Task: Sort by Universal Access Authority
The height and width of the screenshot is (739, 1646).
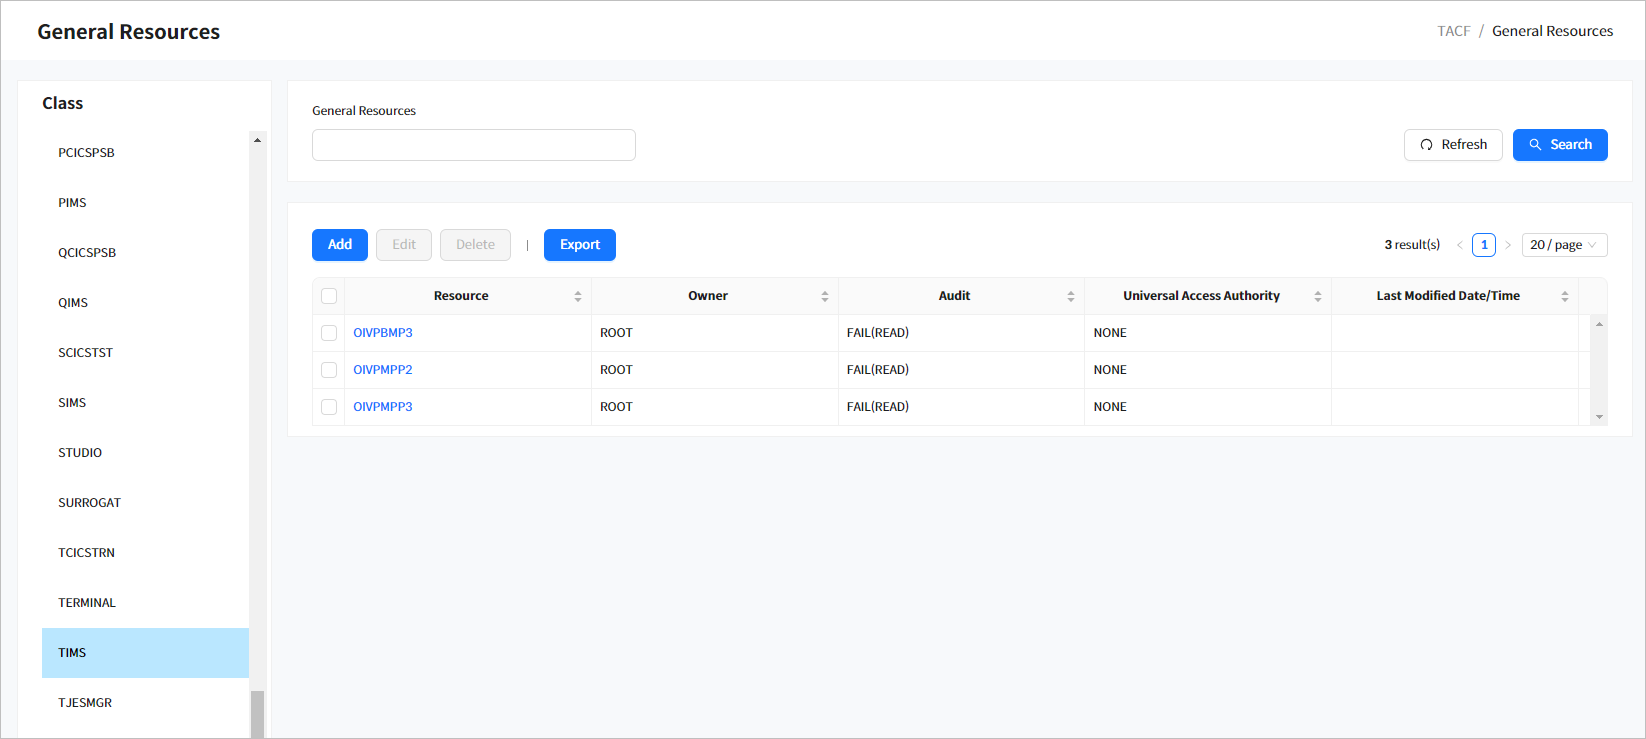Action: [1317, 296]
